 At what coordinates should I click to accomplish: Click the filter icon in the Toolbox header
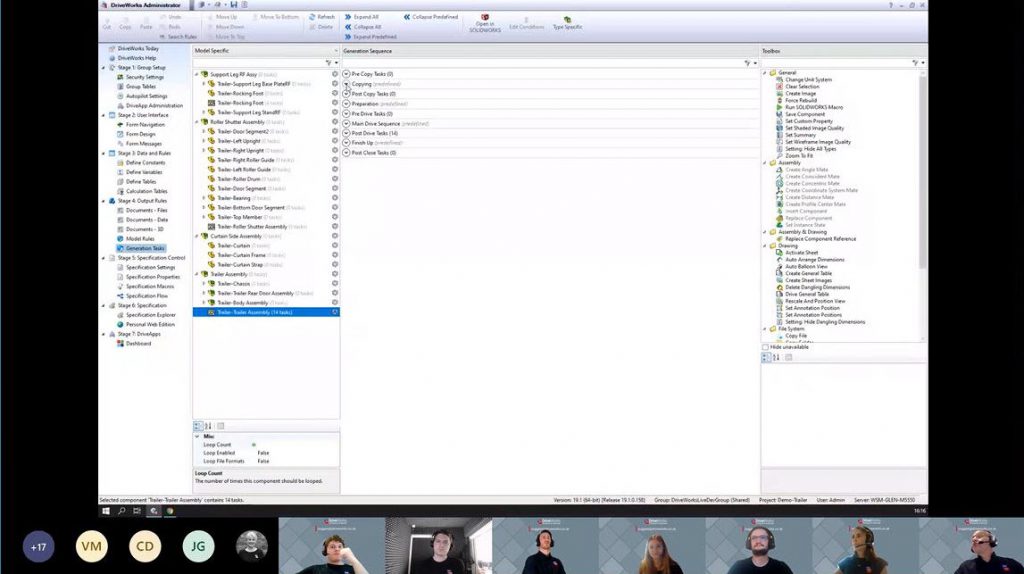tap(915, 63)
